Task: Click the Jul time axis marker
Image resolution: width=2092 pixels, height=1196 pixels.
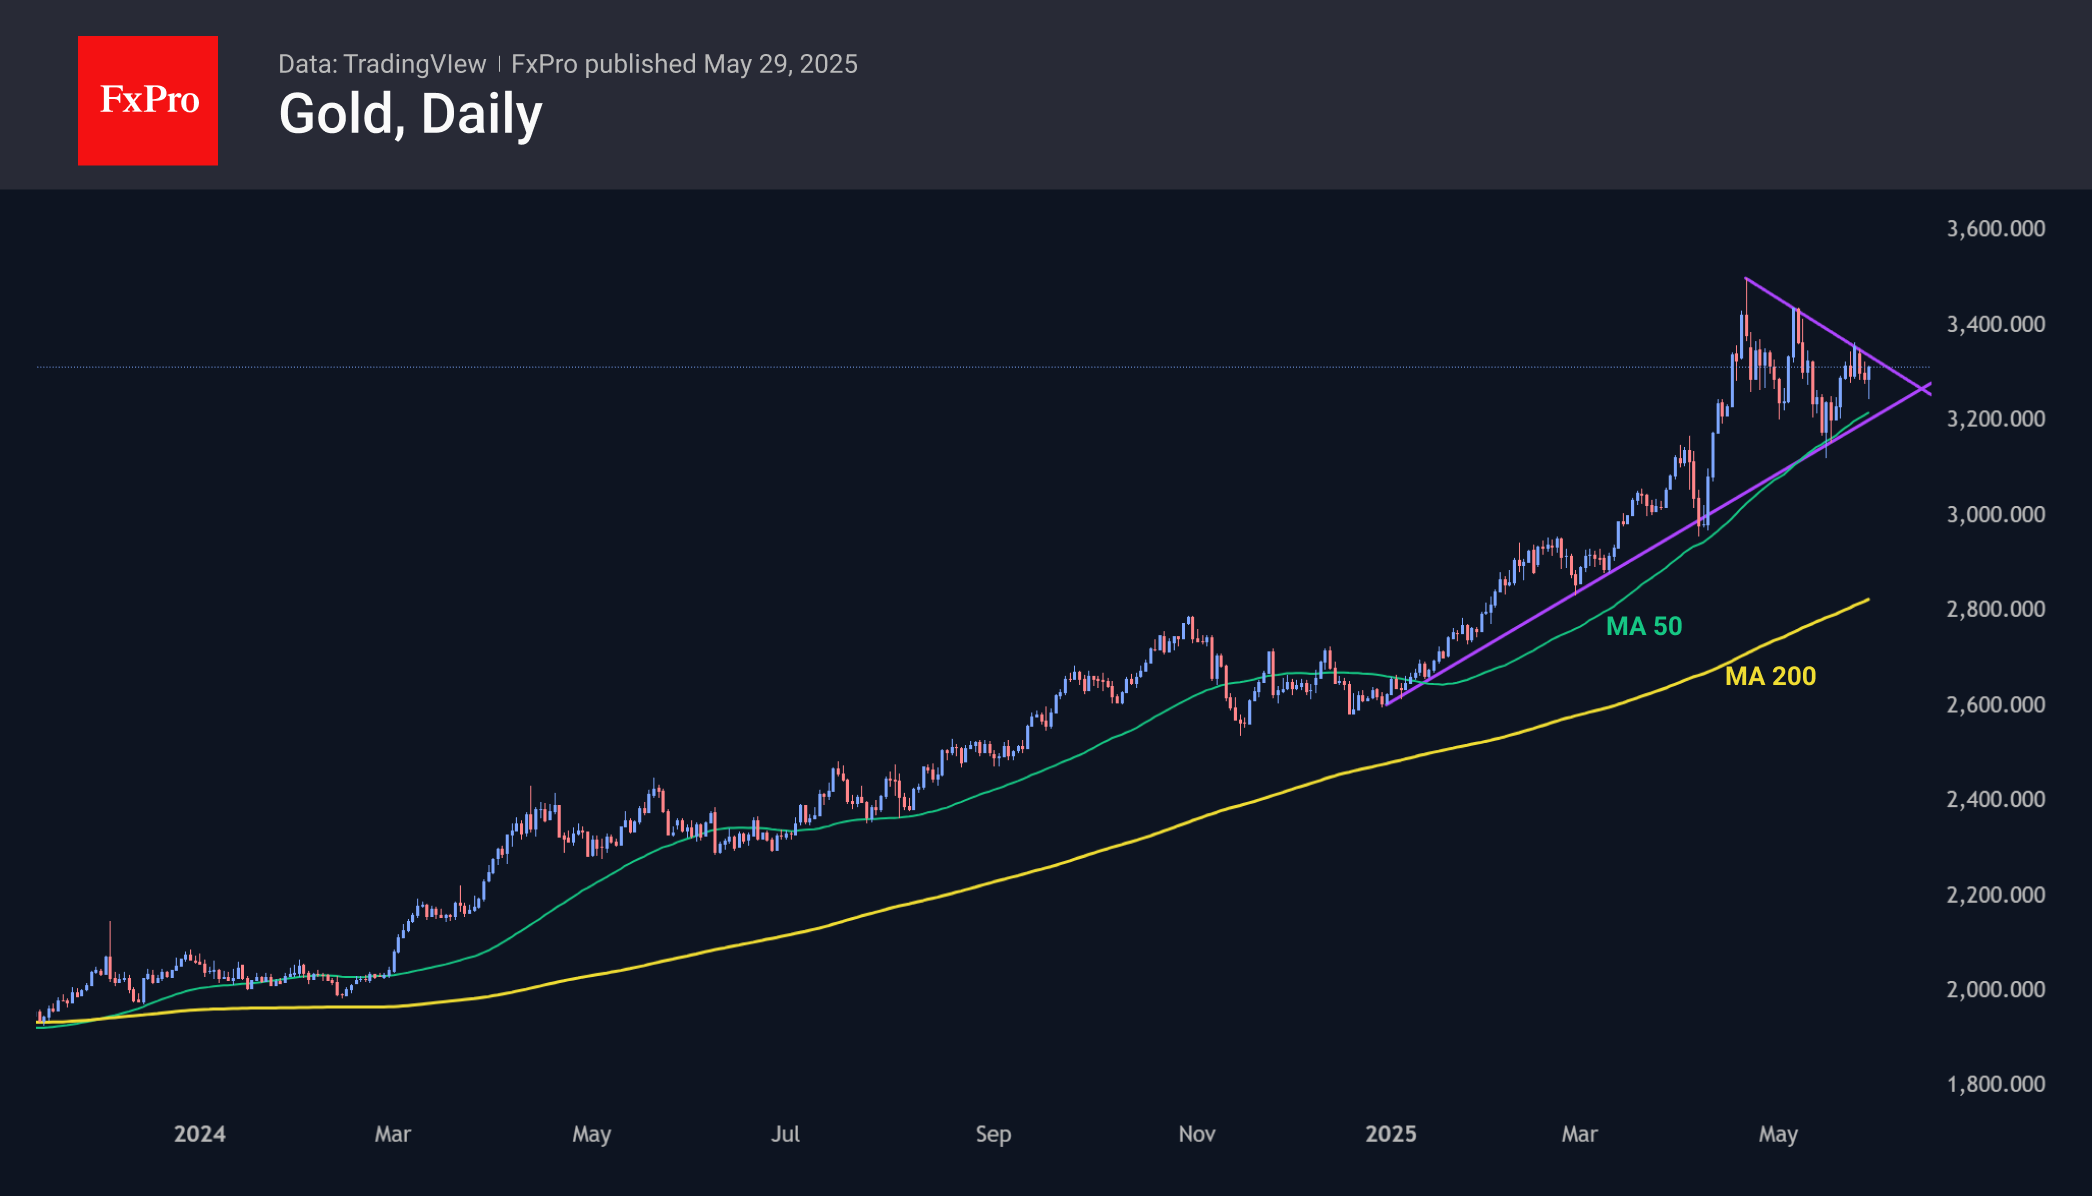Action: click(x=786, y=1134)
